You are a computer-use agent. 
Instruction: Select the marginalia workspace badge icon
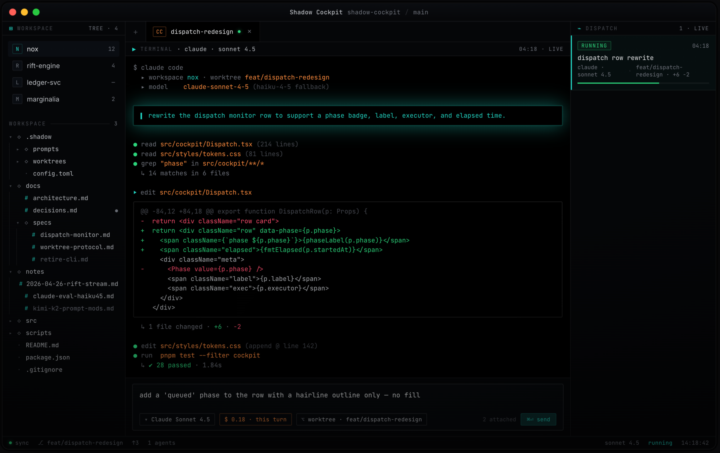[x=17, y=99]
